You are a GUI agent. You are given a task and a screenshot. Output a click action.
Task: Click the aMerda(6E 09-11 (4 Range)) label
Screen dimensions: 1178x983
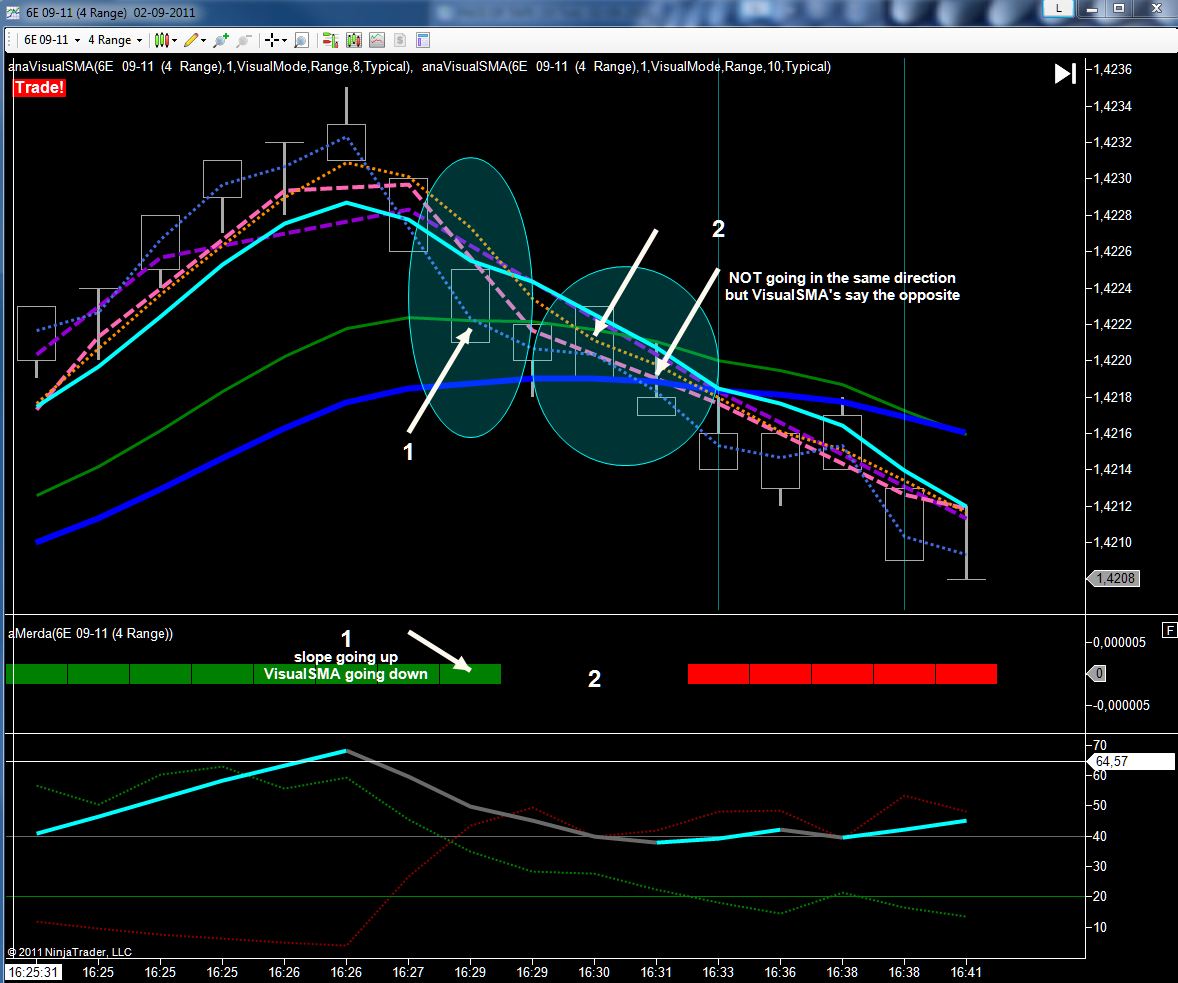pos(90,634)
